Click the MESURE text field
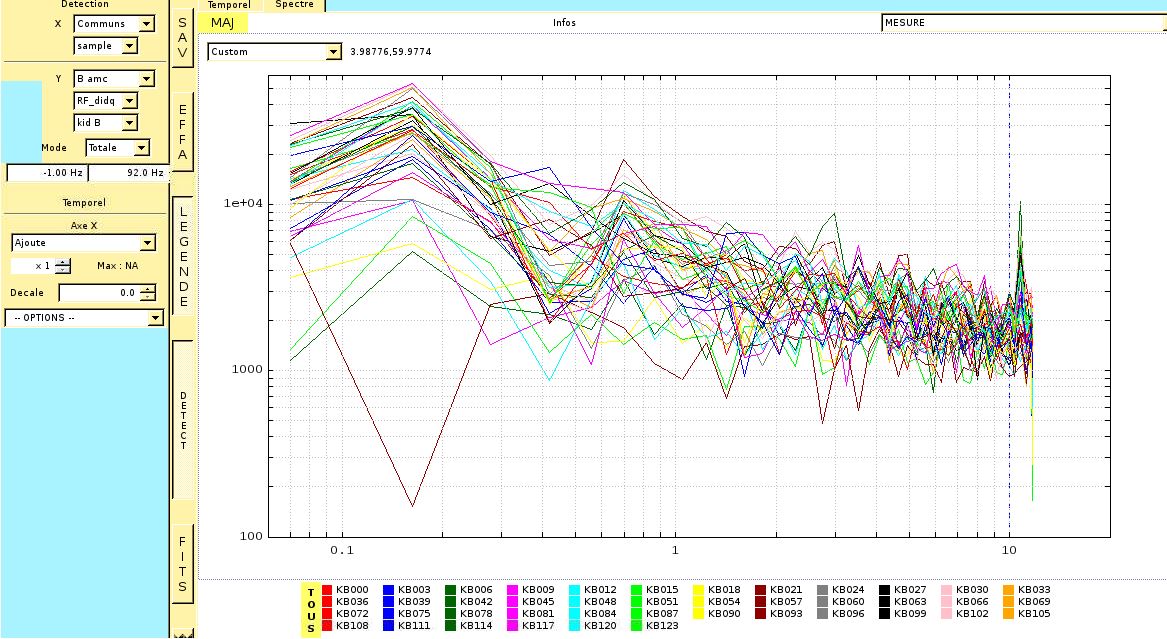Viewport: 1167px width, 639px height. coord(1022,23)
